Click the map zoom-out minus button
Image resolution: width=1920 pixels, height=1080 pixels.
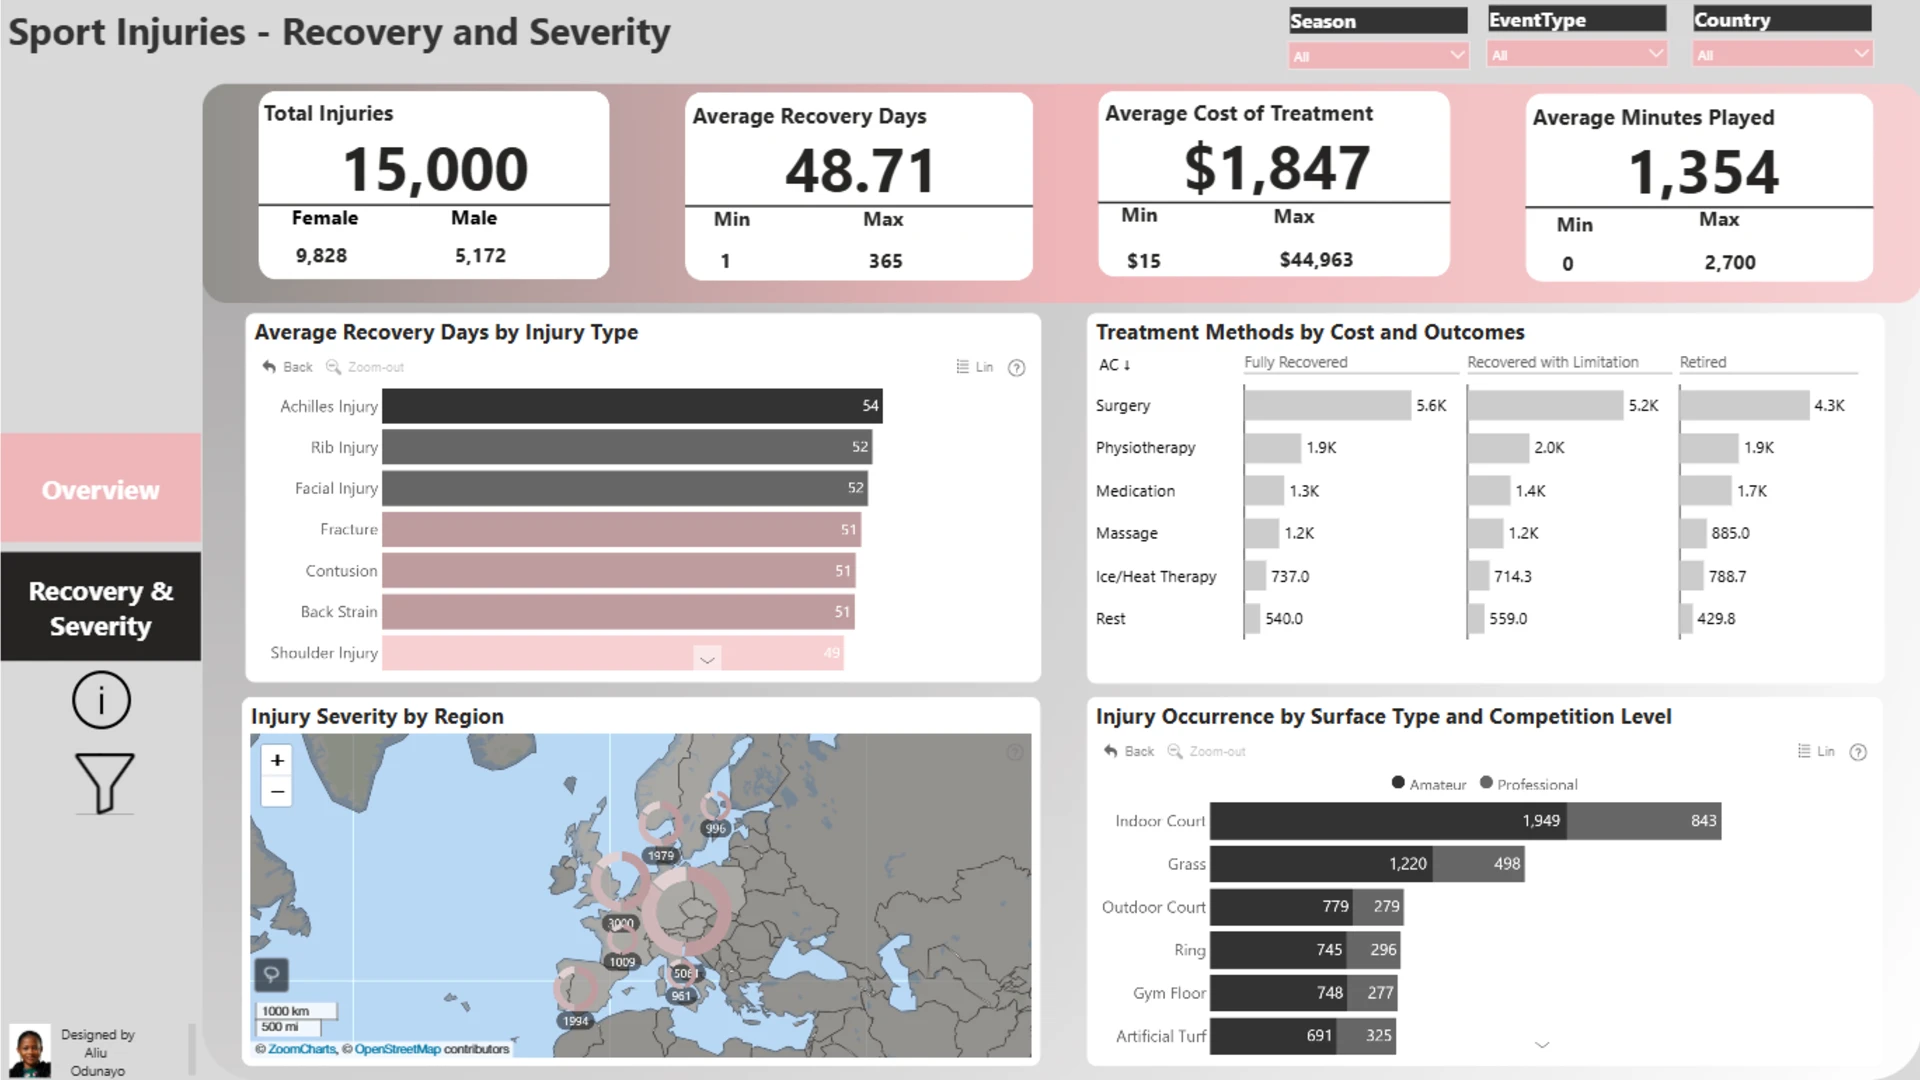click(277, 792)
